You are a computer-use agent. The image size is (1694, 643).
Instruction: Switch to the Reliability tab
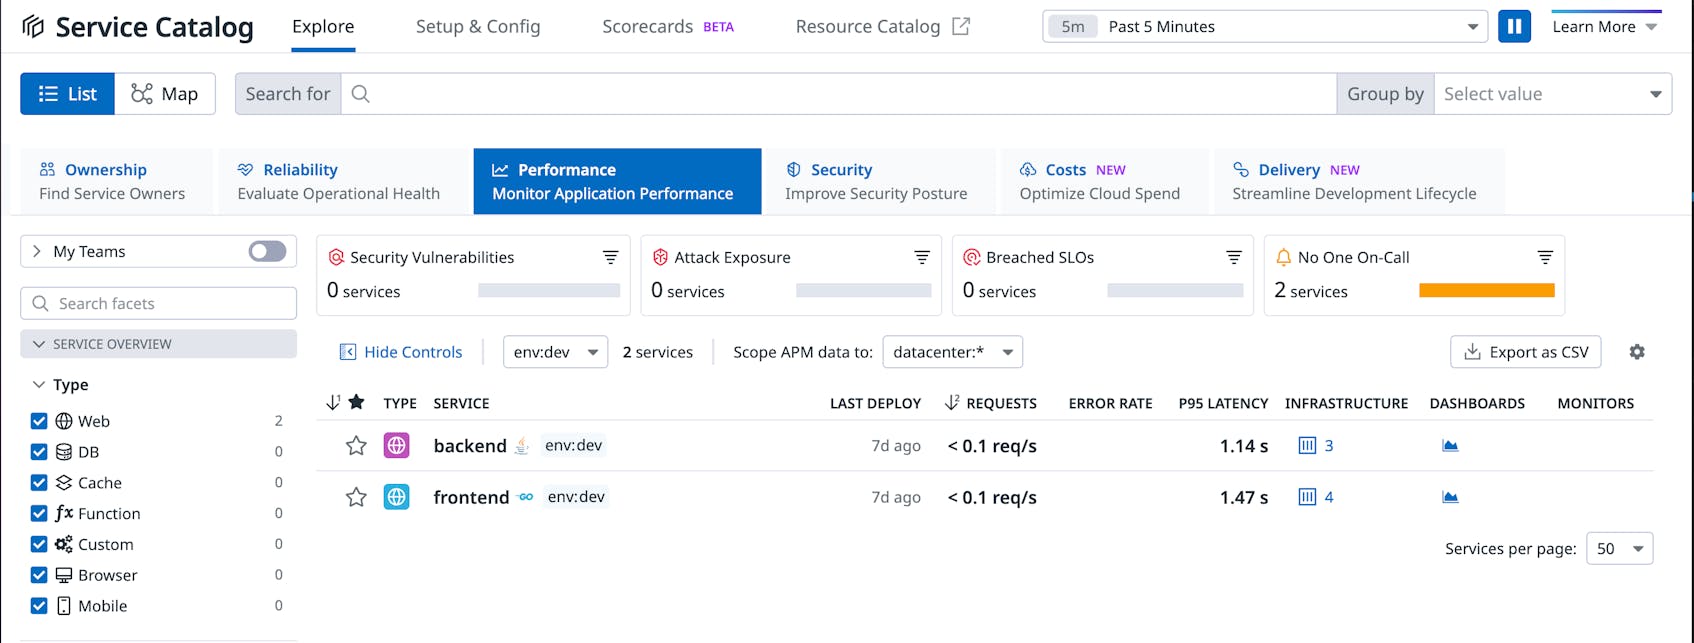tap(339, 182)
